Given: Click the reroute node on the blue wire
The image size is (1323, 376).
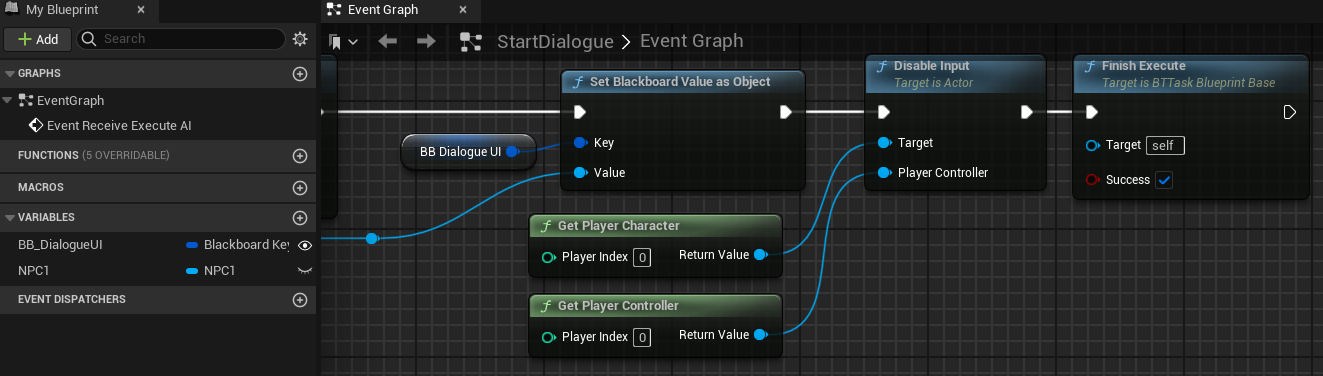Looking at the screenshot, I should [x=372, y=238].
